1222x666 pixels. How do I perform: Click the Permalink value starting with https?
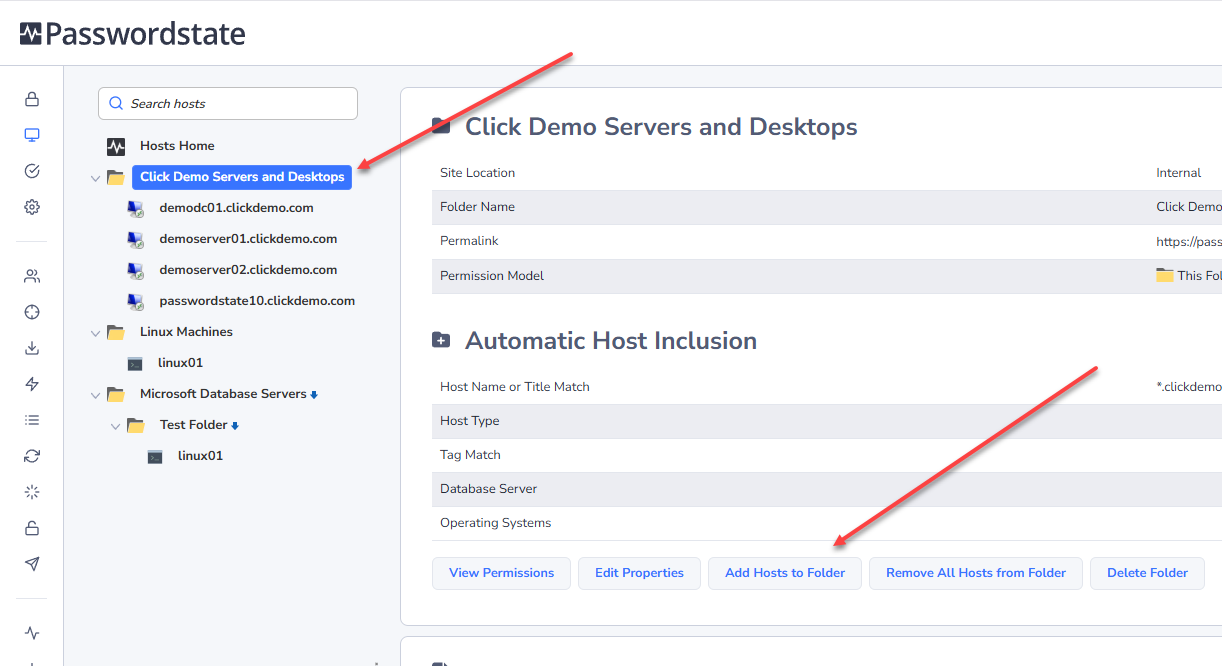point(1189,241)
